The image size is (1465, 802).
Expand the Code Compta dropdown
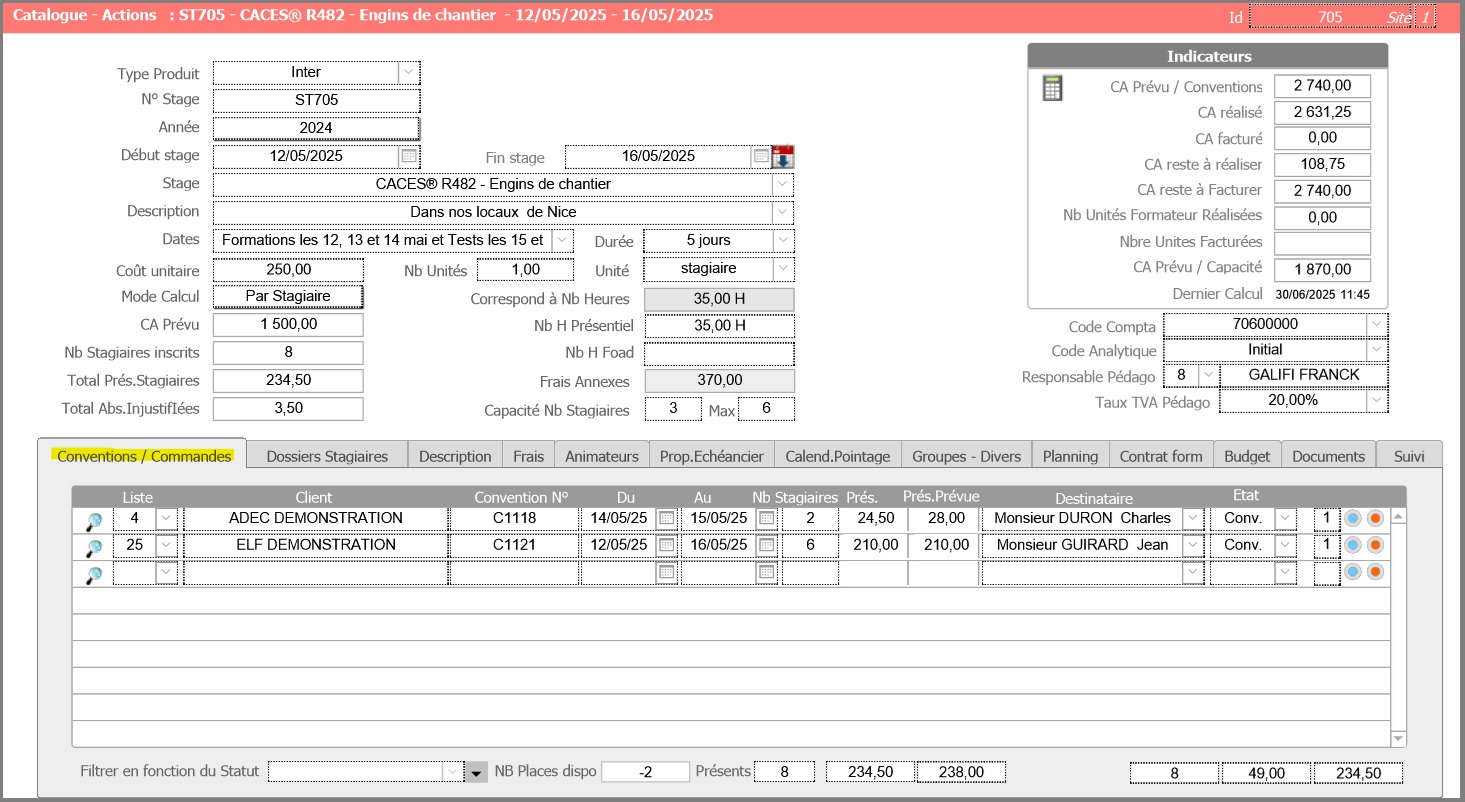[x=1376, y=325]
